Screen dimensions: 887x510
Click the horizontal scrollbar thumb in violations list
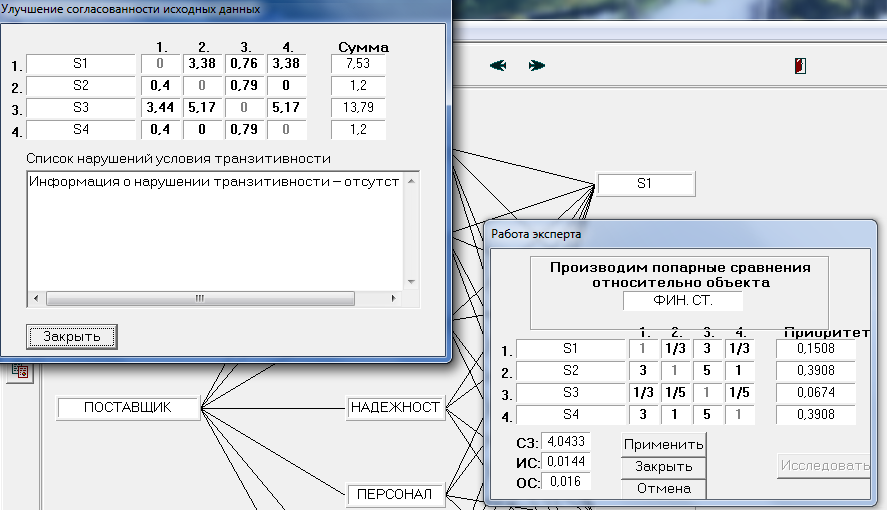click(200, 298)
